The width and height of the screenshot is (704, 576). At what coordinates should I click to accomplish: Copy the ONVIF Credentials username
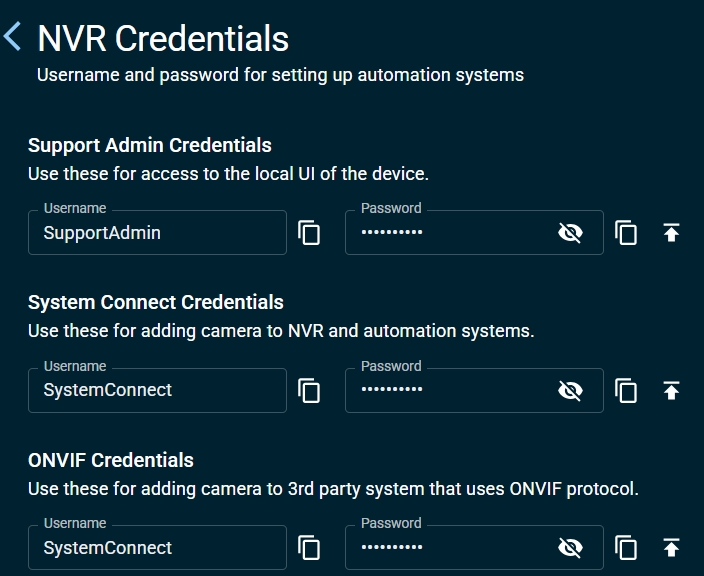click(x=309, y=548)
